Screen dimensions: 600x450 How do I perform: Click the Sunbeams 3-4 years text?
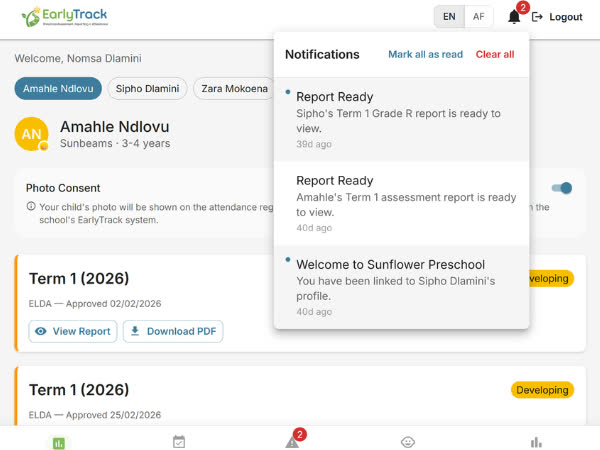[x=115, y=143]
